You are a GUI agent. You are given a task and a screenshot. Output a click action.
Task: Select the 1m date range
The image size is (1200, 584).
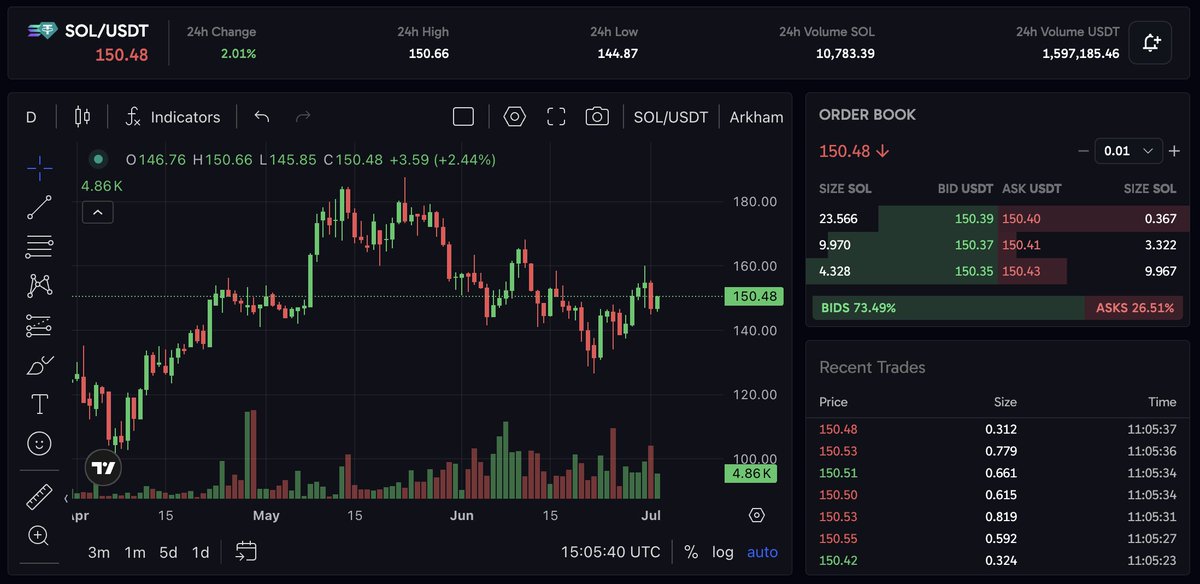135,552
